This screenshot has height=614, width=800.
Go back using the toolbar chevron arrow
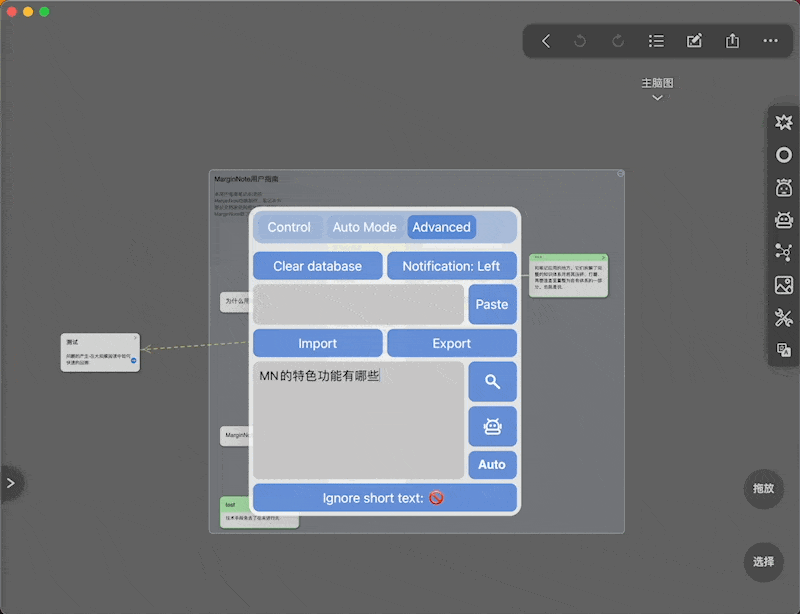click(x=546, y=41)
